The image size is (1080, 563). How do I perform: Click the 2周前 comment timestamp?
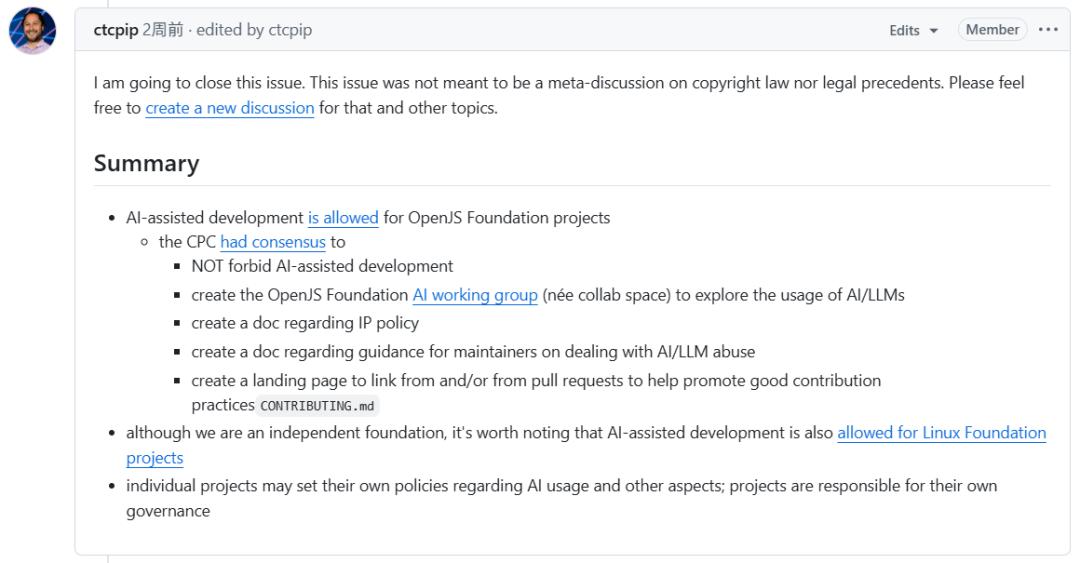(x=164, y=30)
